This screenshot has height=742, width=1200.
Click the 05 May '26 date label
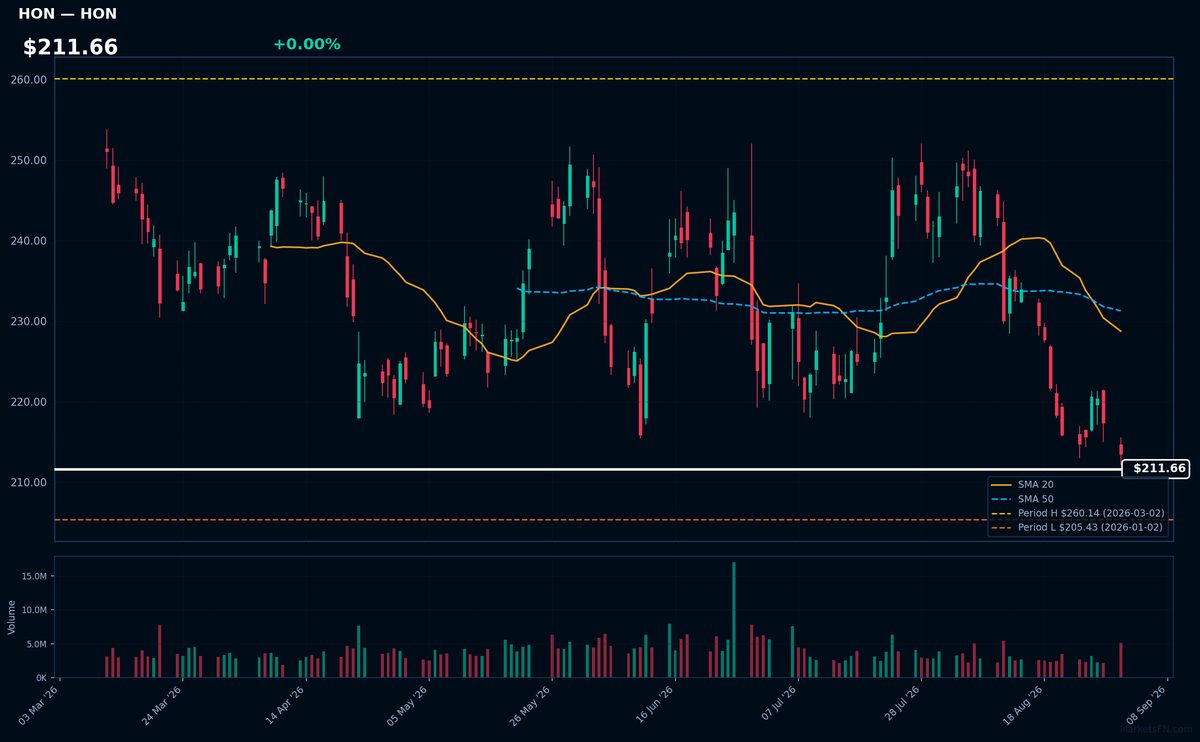[409, 706]
